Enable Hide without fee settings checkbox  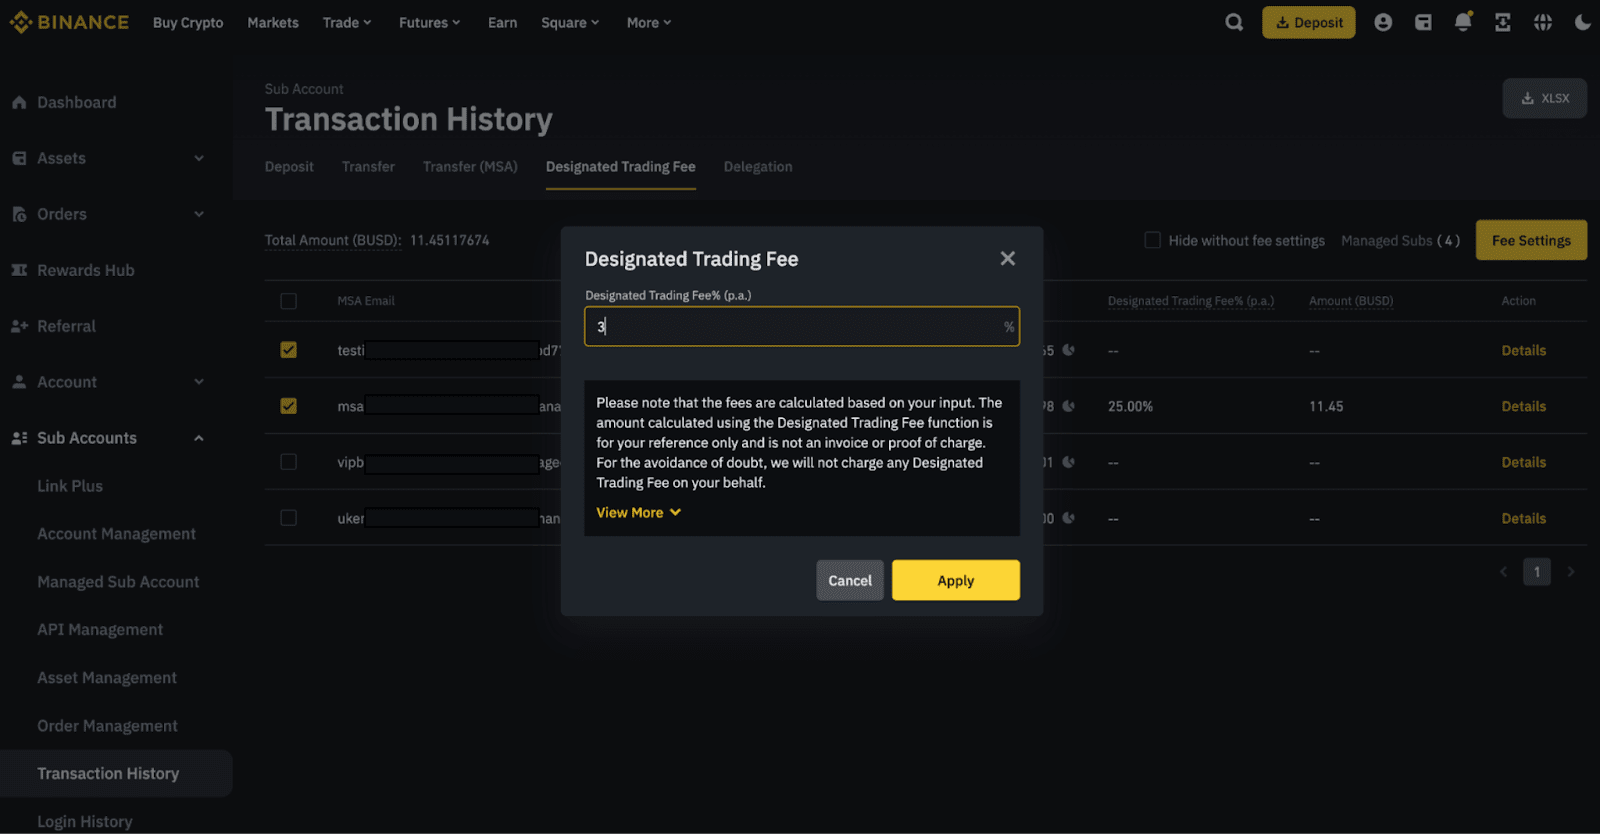pos(1153,240)
